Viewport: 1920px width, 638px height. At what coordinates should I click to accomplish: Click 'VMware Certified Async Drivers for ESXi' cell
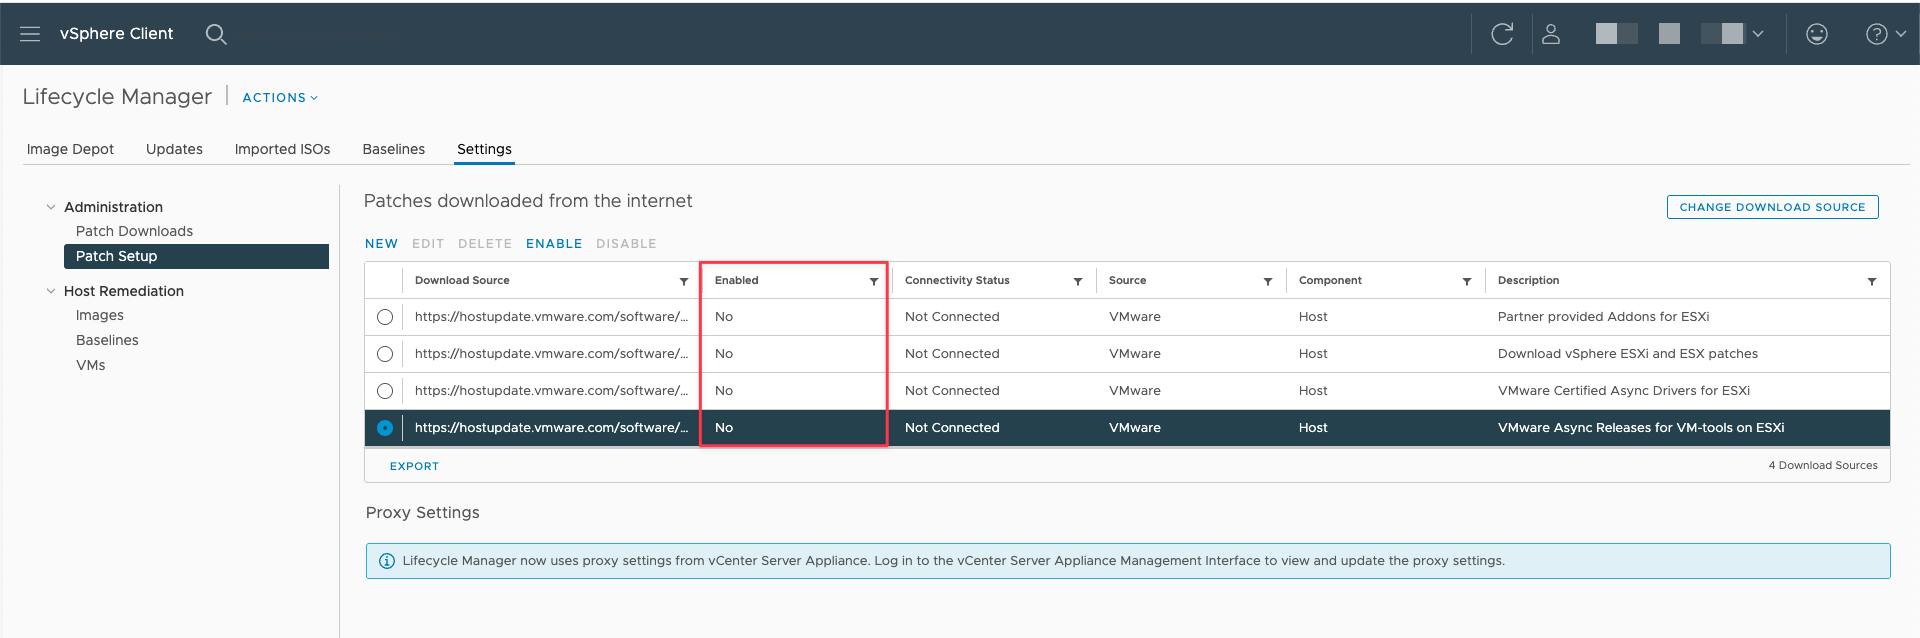[1623, 391]
